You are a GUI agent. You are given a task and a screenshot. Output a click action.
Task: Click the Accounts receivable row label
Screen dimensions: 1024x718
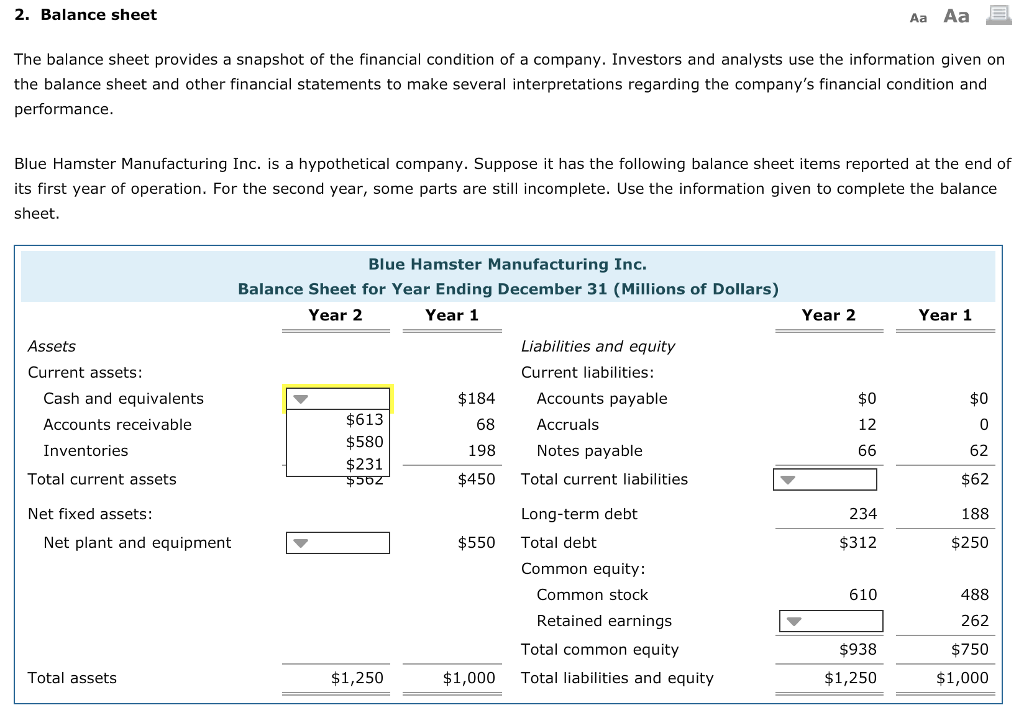pyautogui.click(x=117, y=424)
